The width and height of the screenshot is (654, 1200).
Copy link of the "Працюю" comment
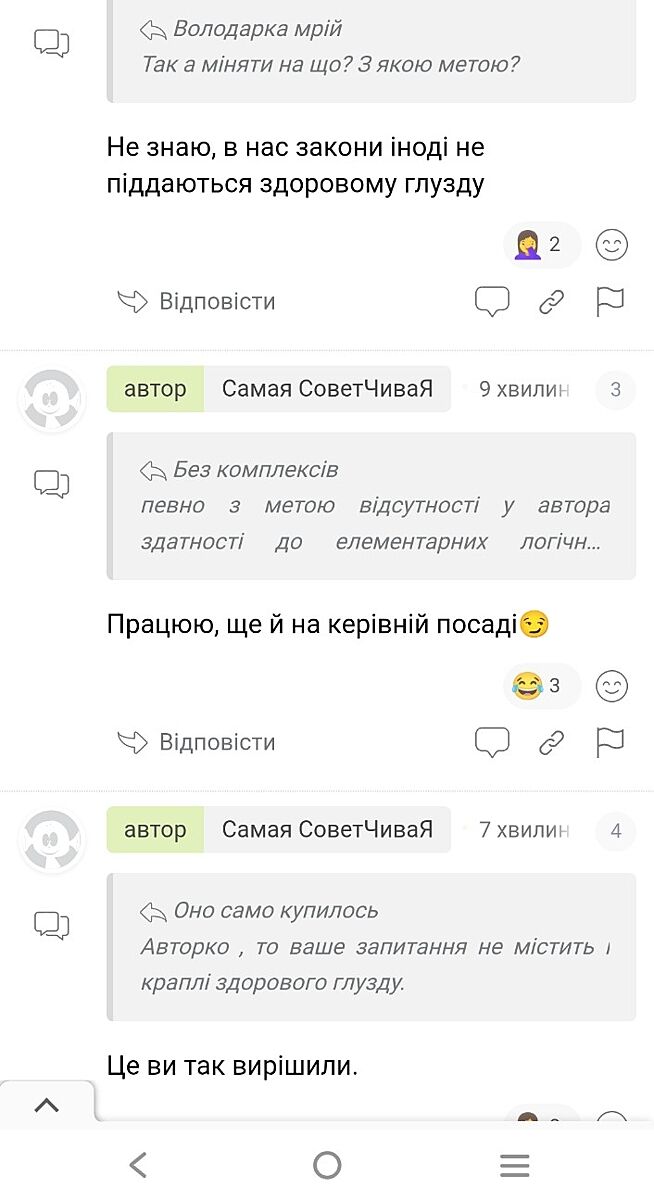[552, 743]
